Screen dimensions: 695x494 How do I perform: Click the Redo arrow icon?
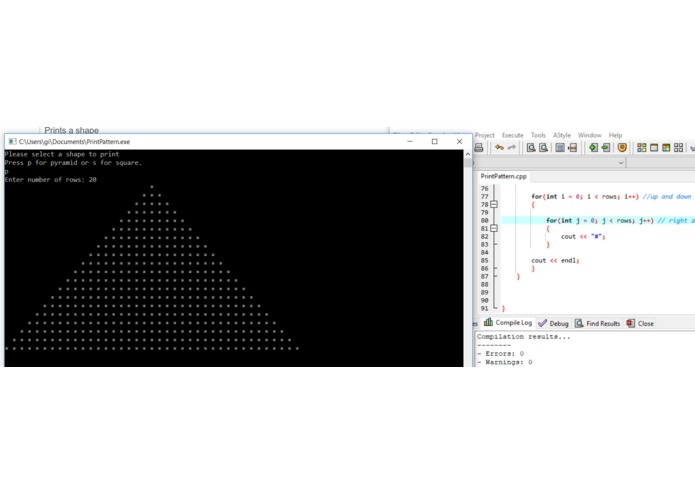(x=512, y=148)
